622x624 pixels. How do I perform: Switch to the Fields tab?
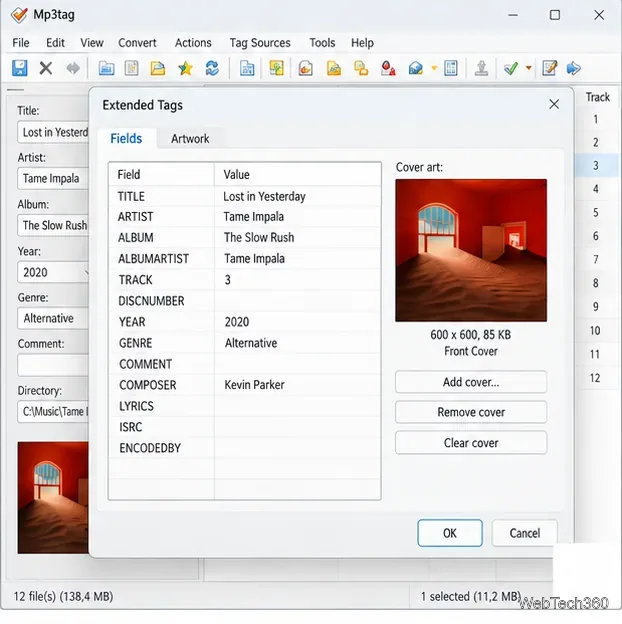coord(126,138)
